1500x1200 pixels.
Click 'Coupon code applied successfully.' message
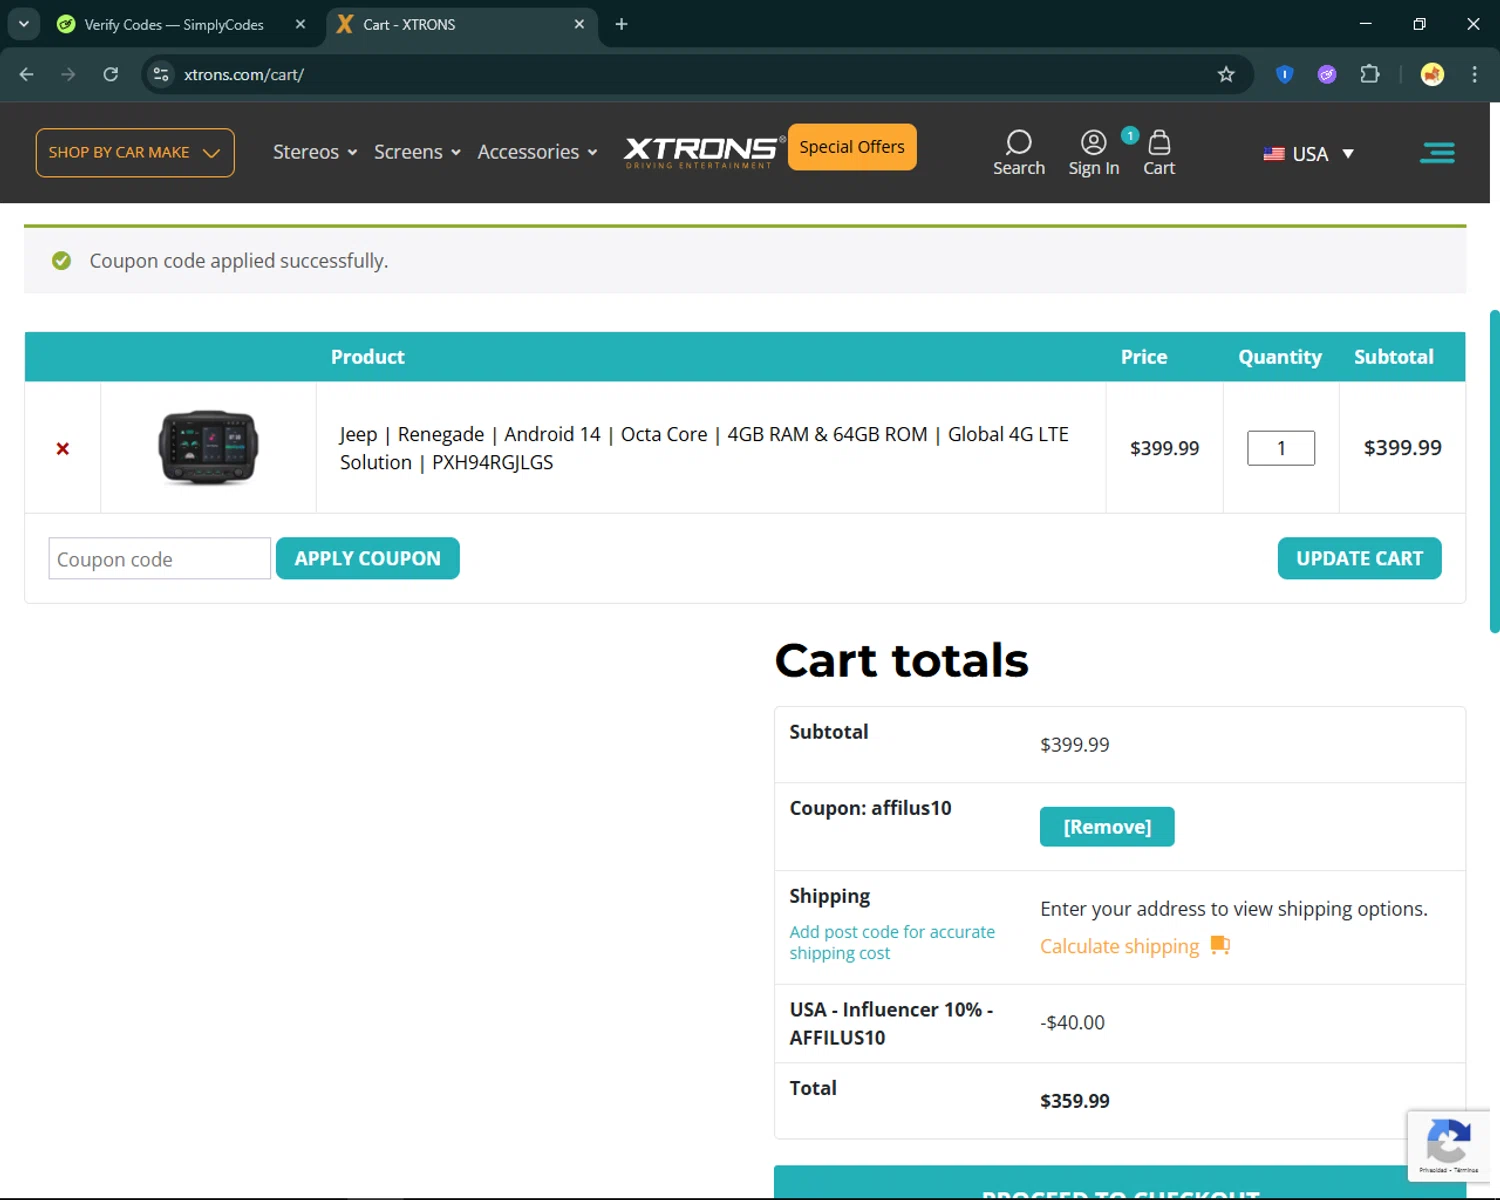click(239, 261)
